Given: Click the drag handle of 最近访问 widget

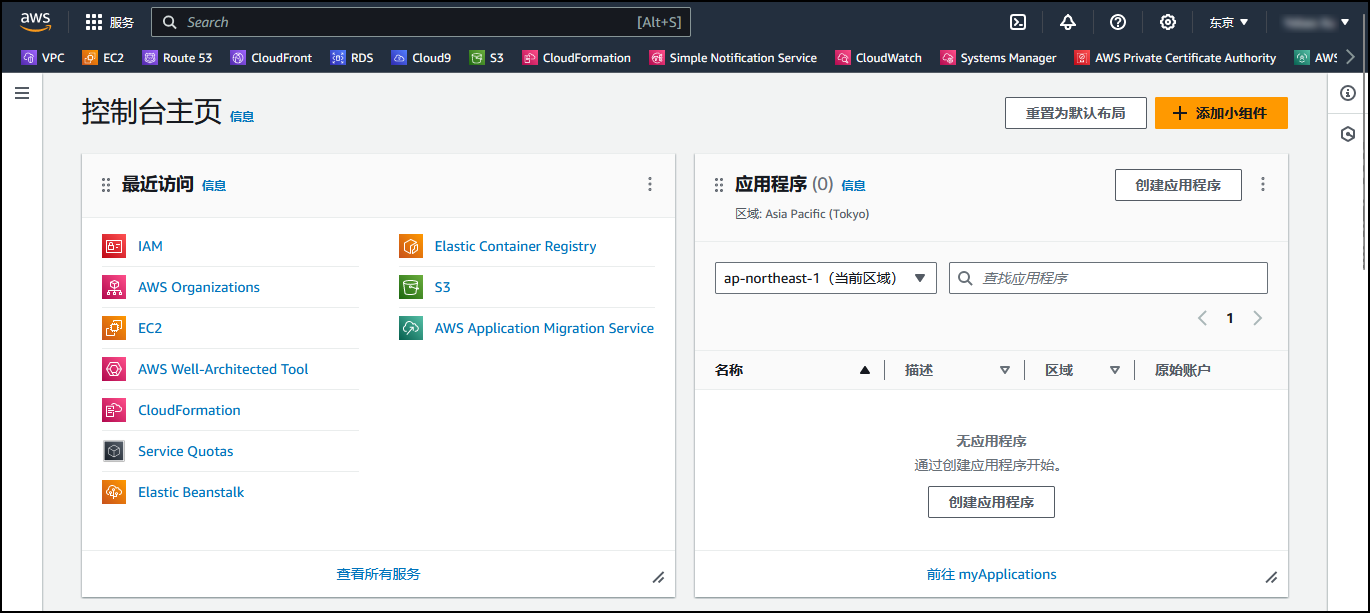Looking at the screenshot, I should 106,185.
